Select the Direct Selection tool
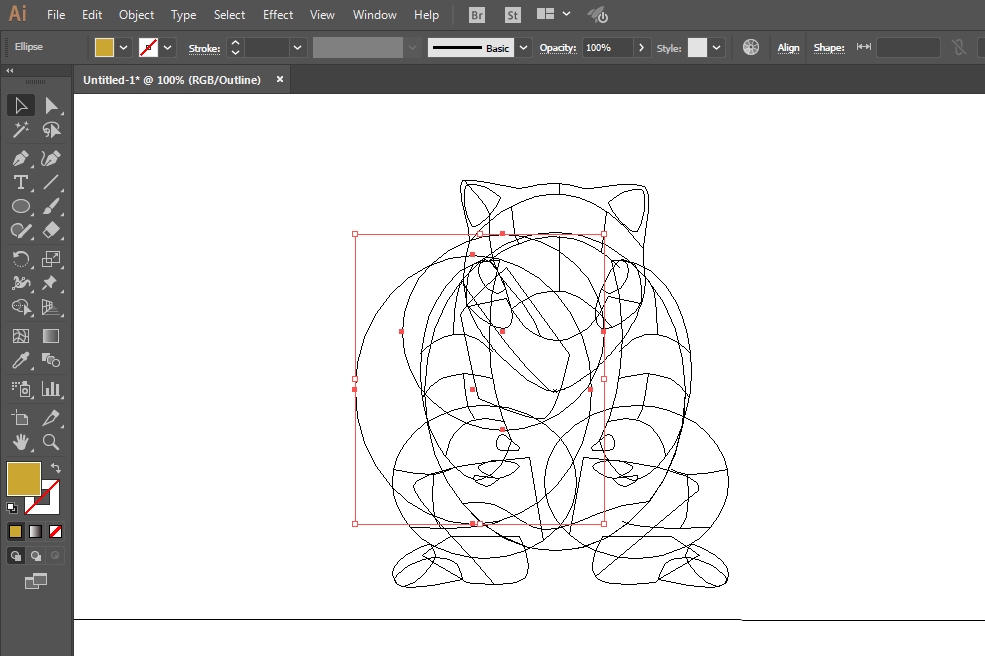This screenshot has width=985, height=656. [51, 106]
